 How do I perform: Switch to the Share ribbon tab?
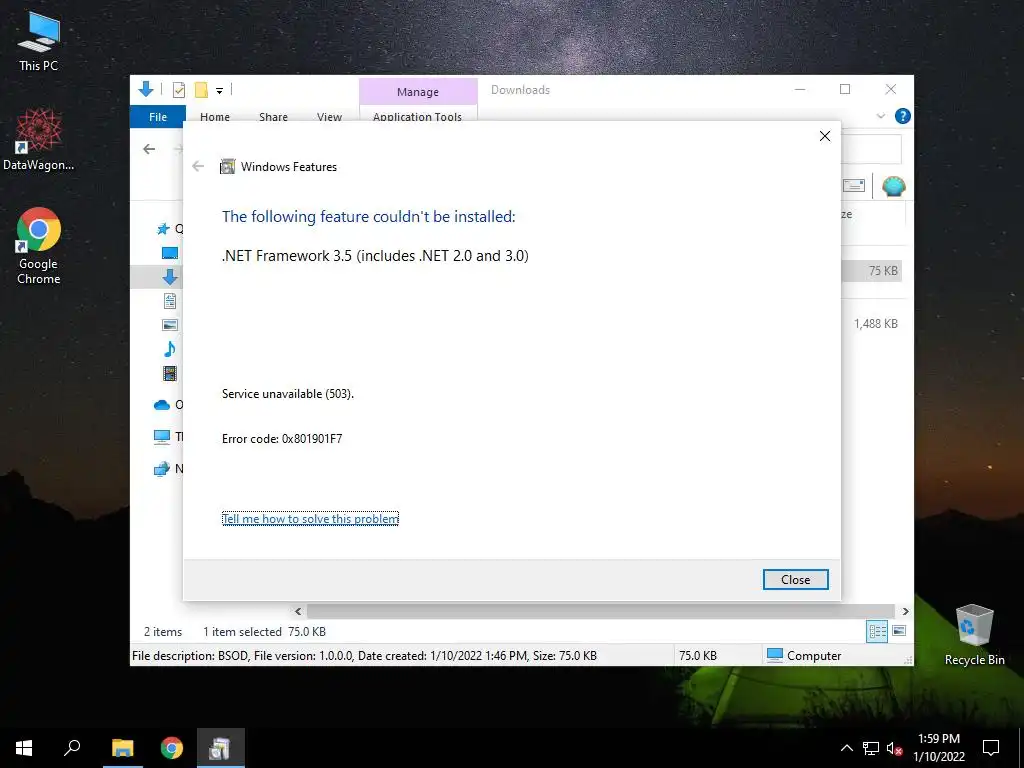273,116
